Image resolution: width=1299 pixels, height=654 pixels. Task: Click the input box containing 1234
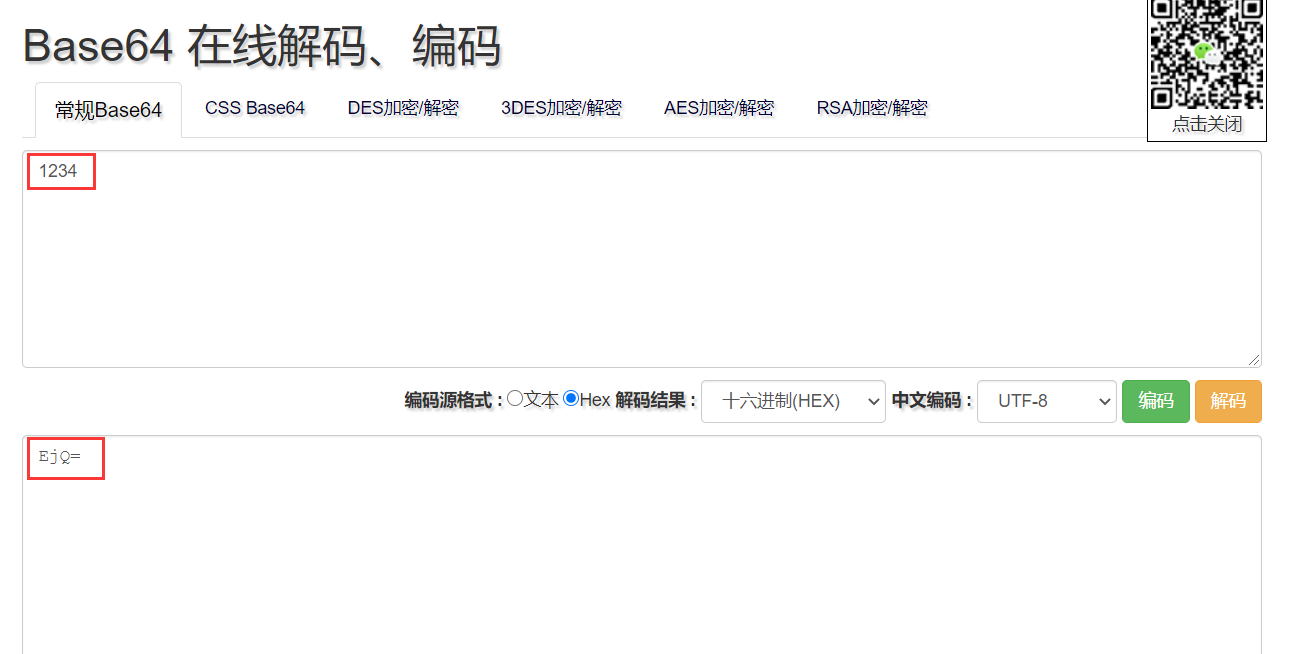(640, 258)
